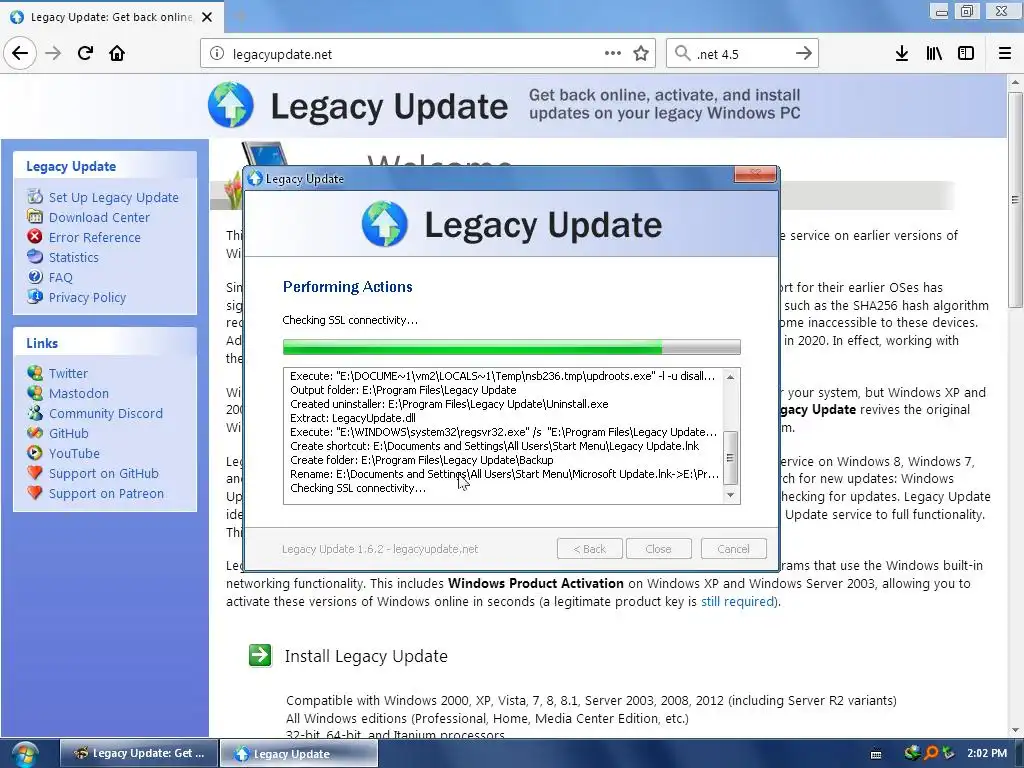Reload the page with the refresh icon
This screenshot has width=1024, height=768.
[x=85, y=53]
